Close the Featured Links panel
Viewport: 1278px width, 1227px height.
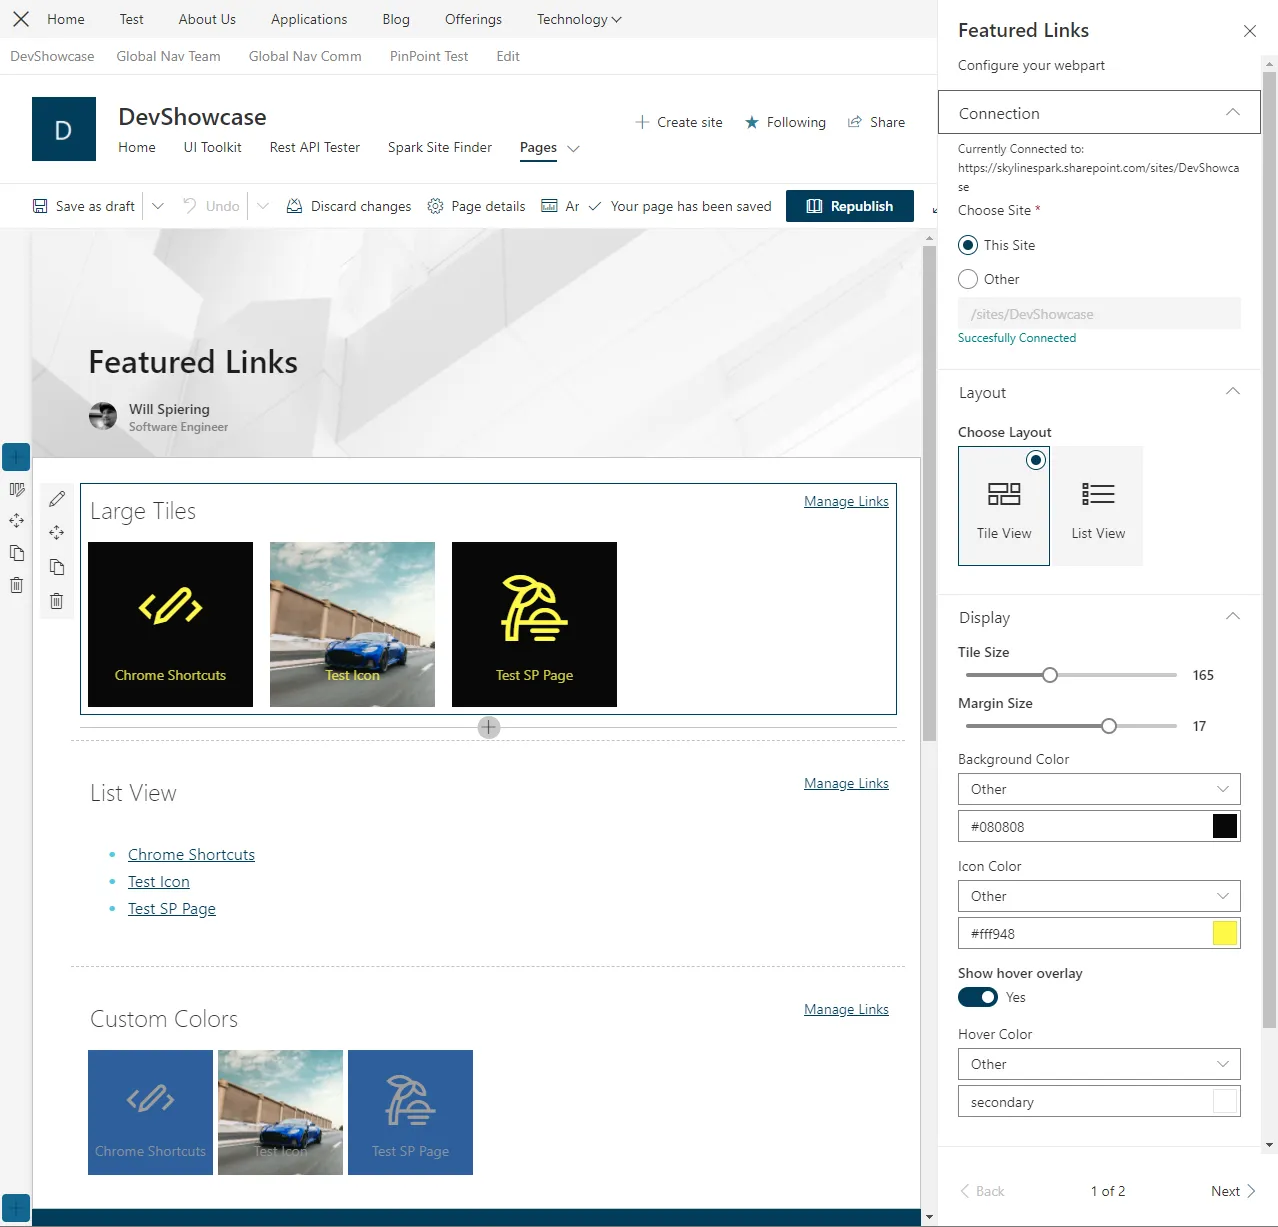click(x=1250, y=31)
